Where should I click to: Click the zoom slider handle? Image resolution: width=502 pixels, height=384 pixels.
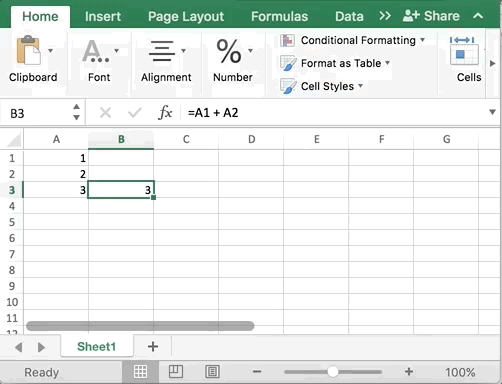(332, 372)
